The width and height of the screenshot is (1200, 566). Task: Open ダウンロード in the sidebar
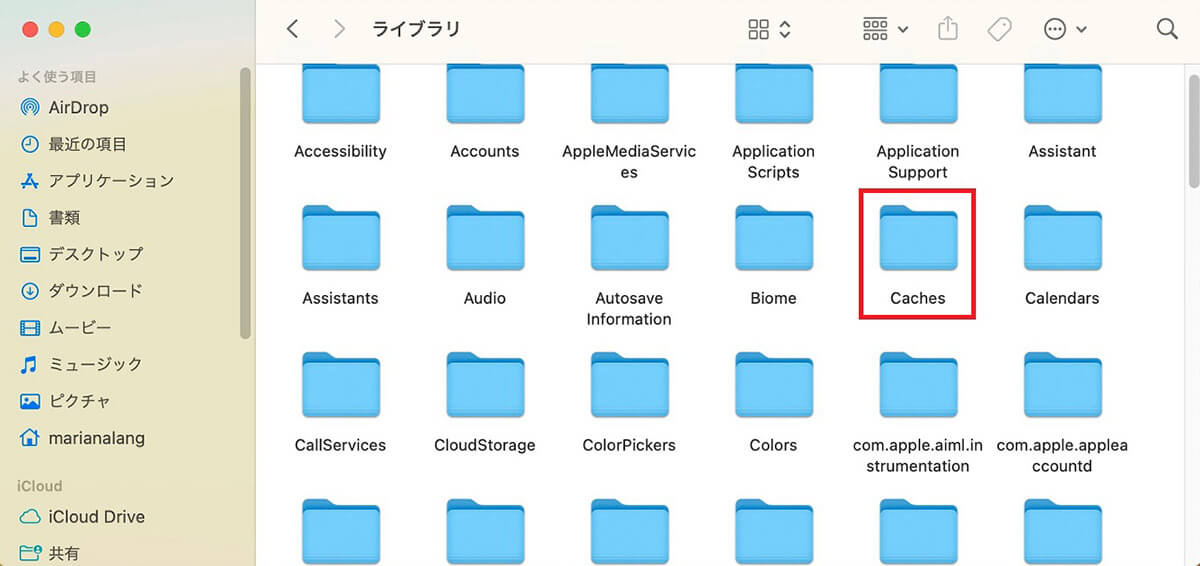(x=82, y=291)
